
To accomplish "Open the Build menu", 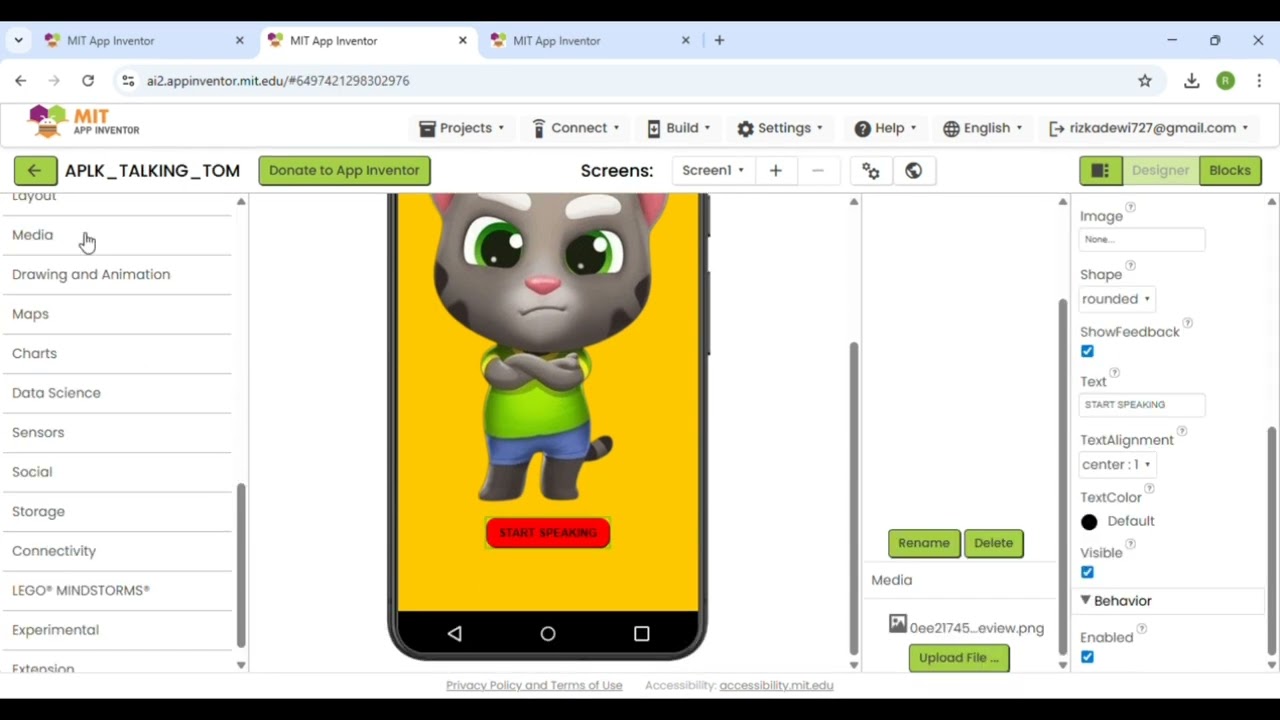I will click(678, 128).
